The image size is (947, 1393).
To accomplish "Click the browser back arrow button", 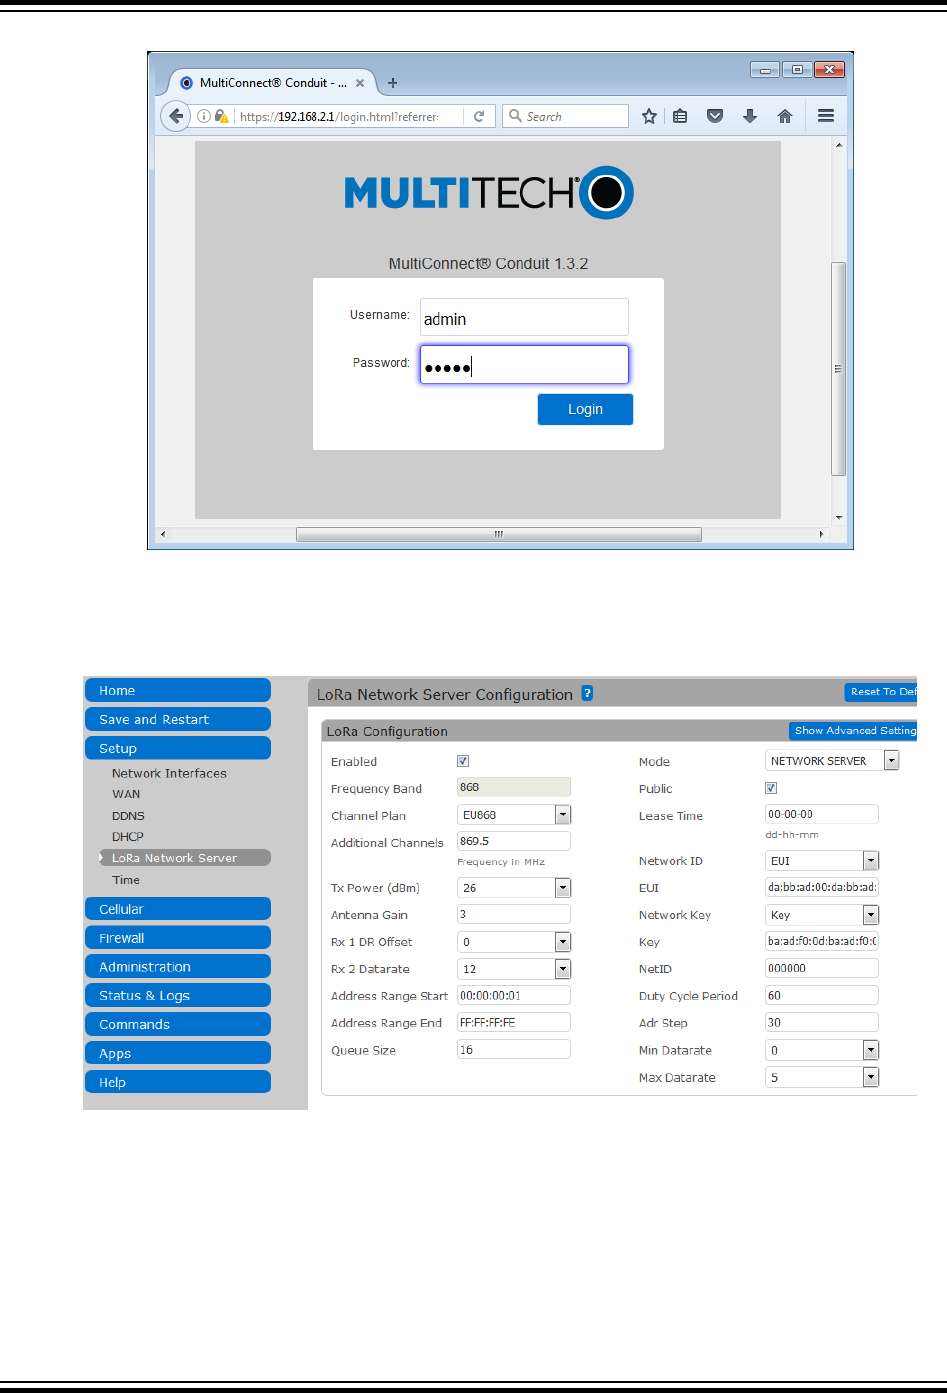I will click(176, 116).
